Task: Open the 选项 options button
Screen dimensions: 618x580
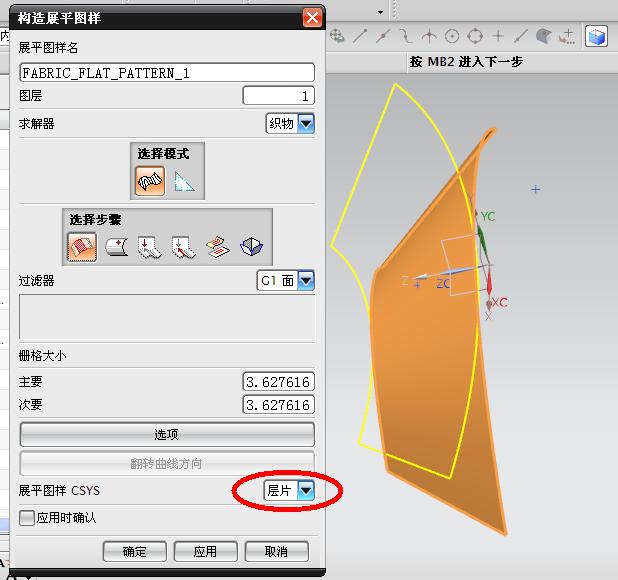Action: pyautogui.click(x=167, y=434)
